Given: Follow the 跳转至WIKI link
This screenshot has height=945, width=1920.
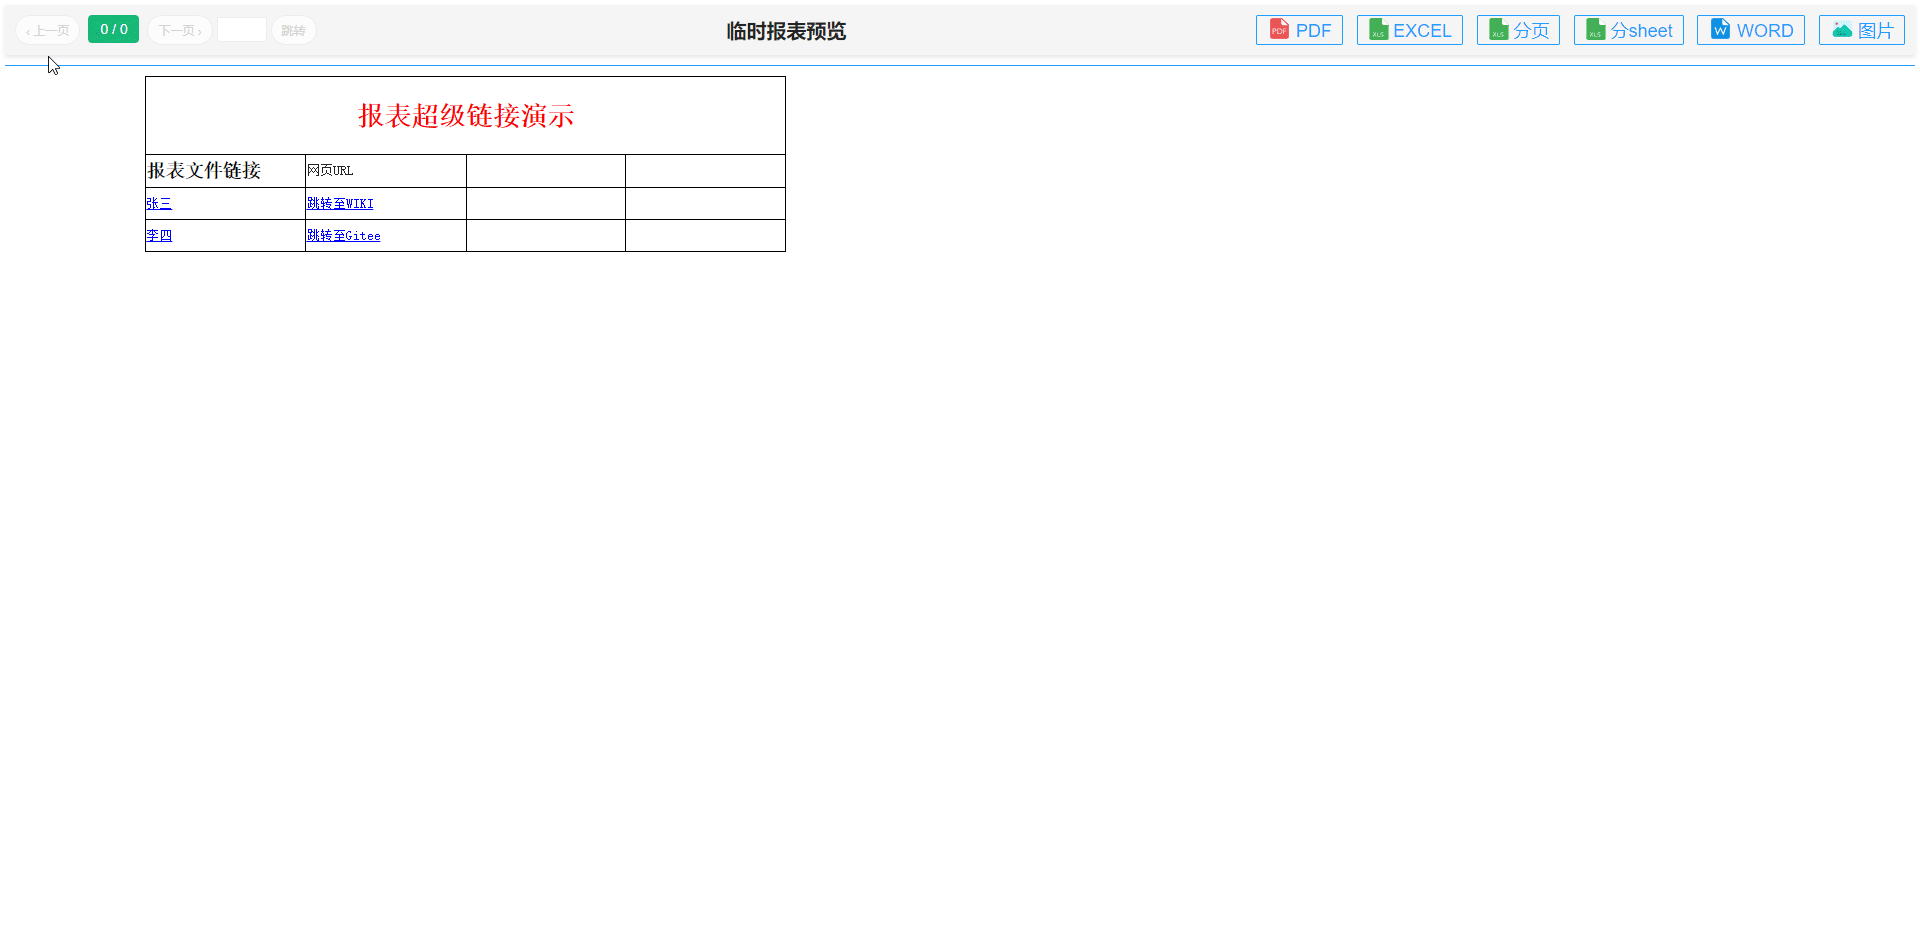Looking at the screenshot, I should click(340, 203).
